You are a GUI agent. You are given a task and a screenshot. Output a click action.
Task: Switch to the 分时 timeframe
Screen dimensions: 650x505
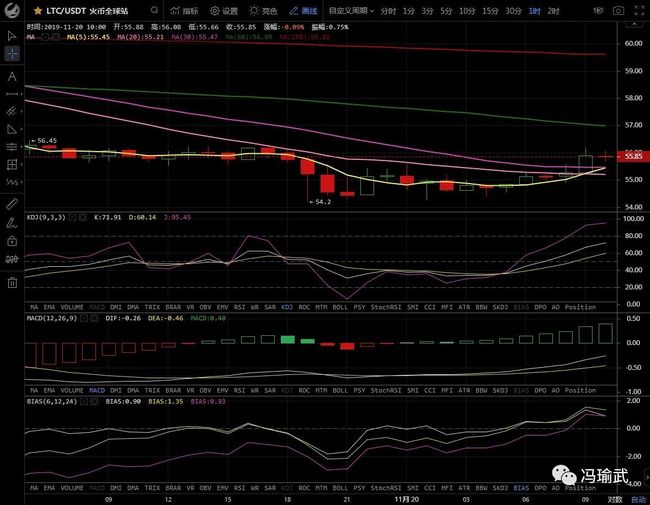pos(388,11)
